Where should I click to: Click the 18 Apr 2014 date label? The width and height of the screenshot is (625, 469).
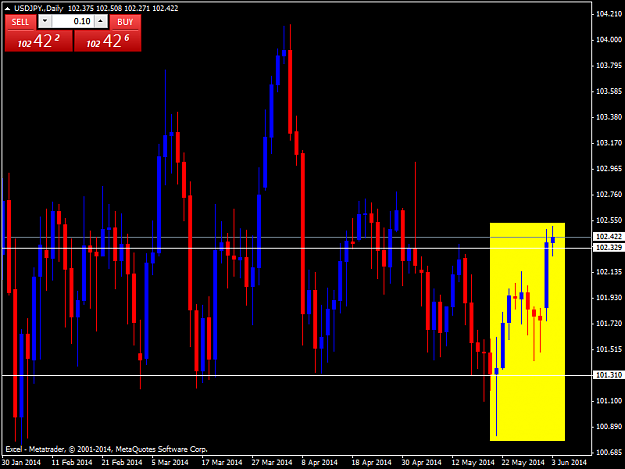pos(371,462)
